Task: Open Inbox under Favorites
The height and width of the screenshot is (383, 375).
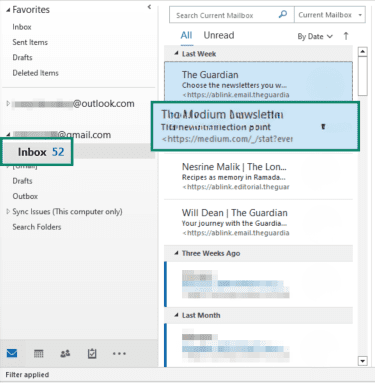Action: coord(22,27)
